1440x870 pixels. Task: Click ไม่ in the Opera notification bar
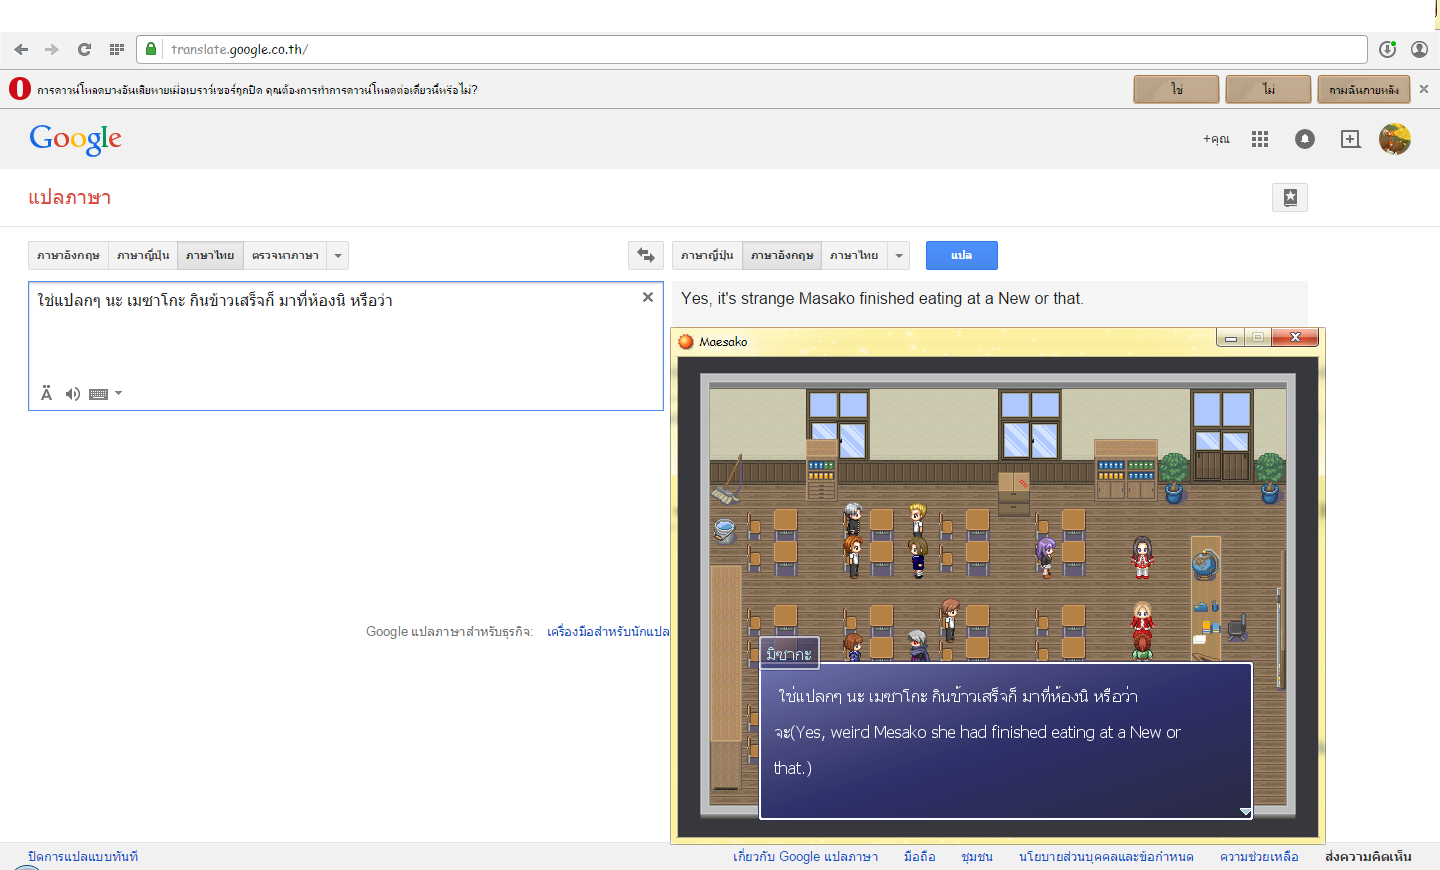pyautogui.click(x=1268, y=89)
